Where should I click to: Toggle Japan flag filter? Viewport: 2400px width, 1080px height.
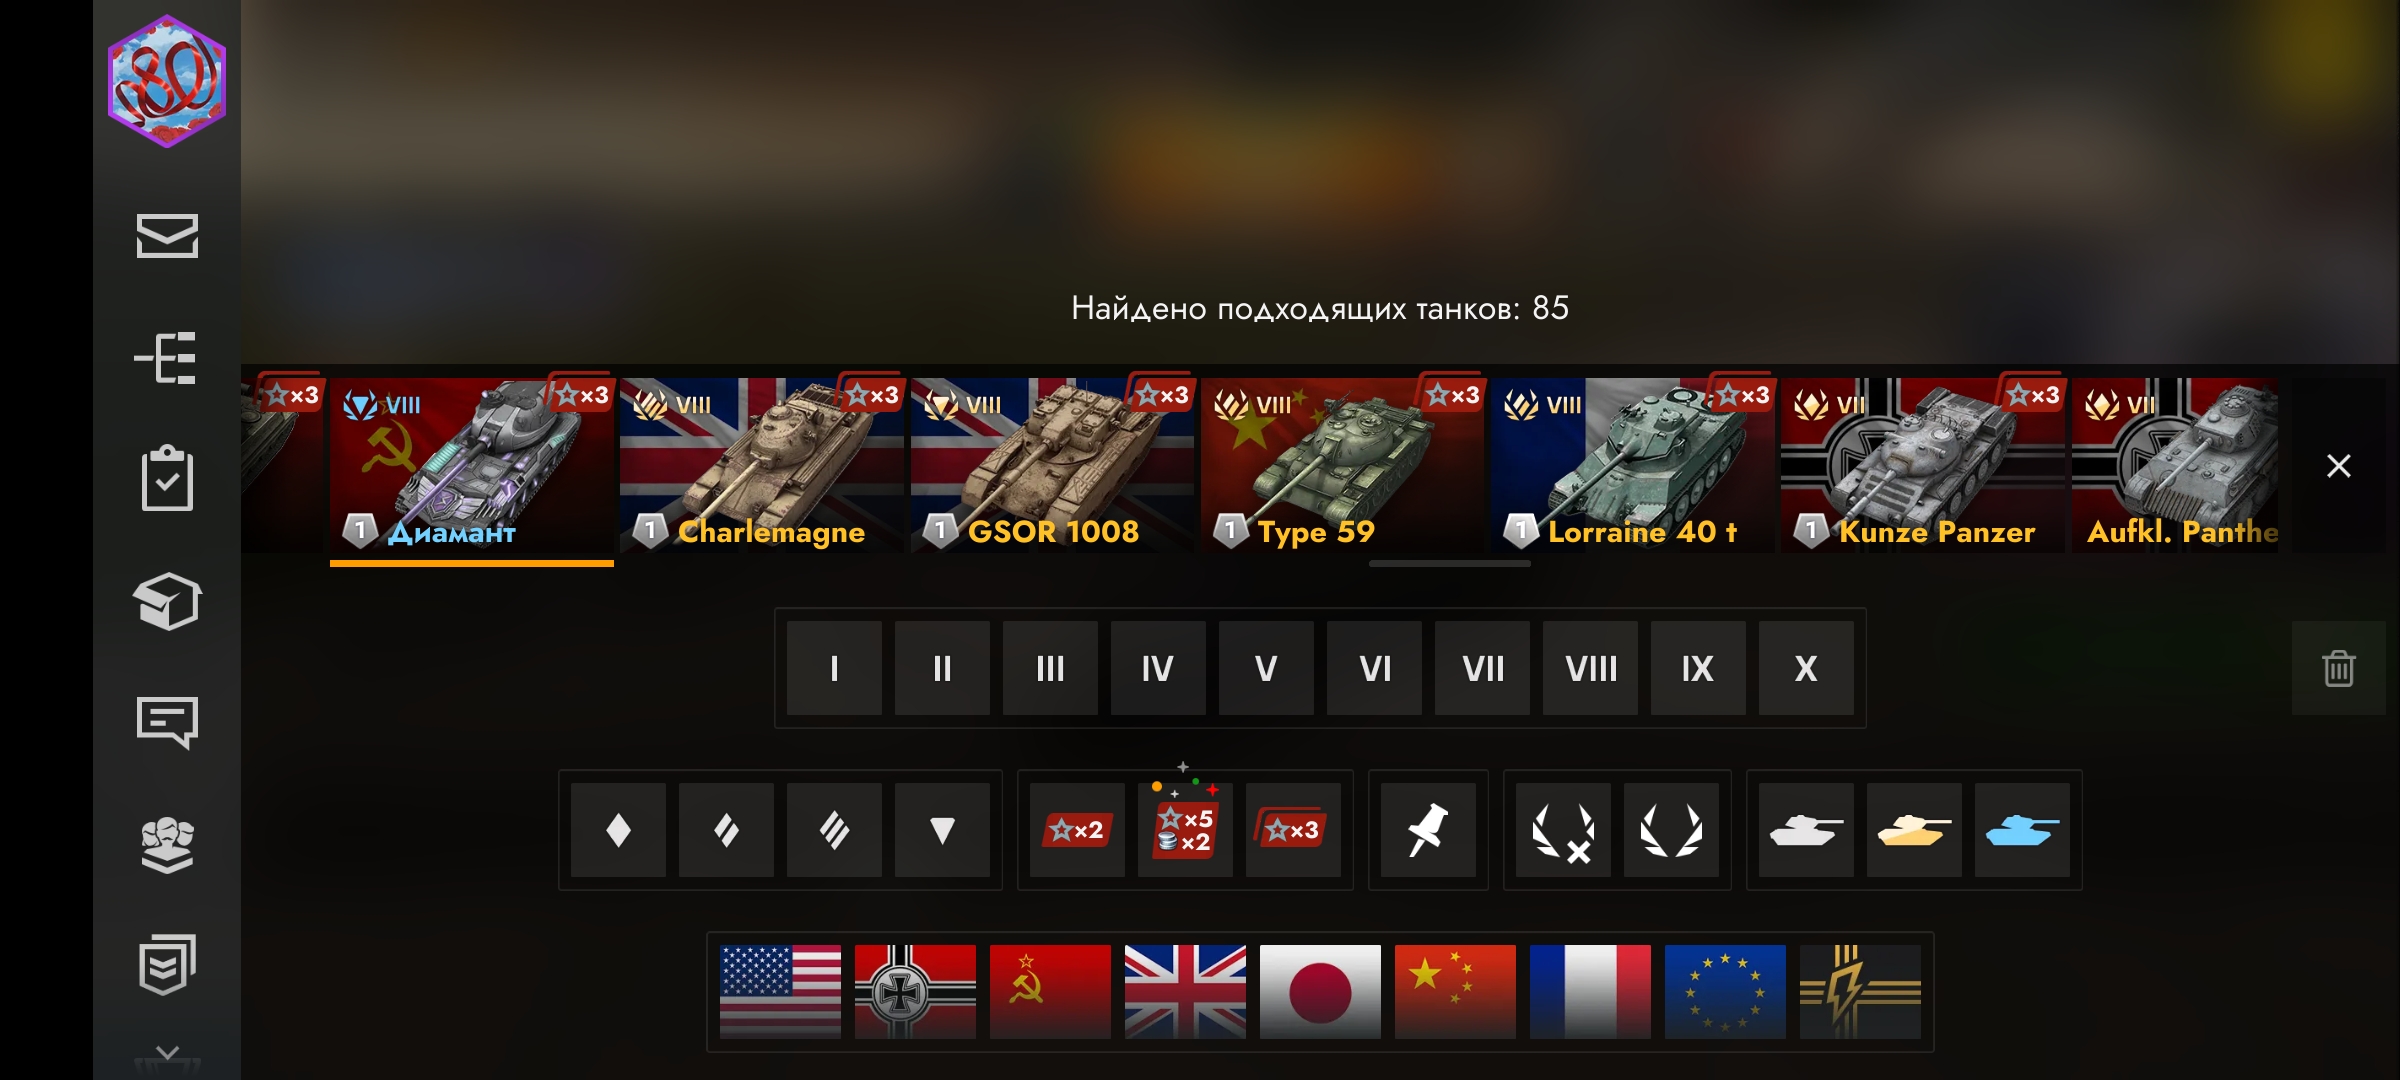[1320, 992]
